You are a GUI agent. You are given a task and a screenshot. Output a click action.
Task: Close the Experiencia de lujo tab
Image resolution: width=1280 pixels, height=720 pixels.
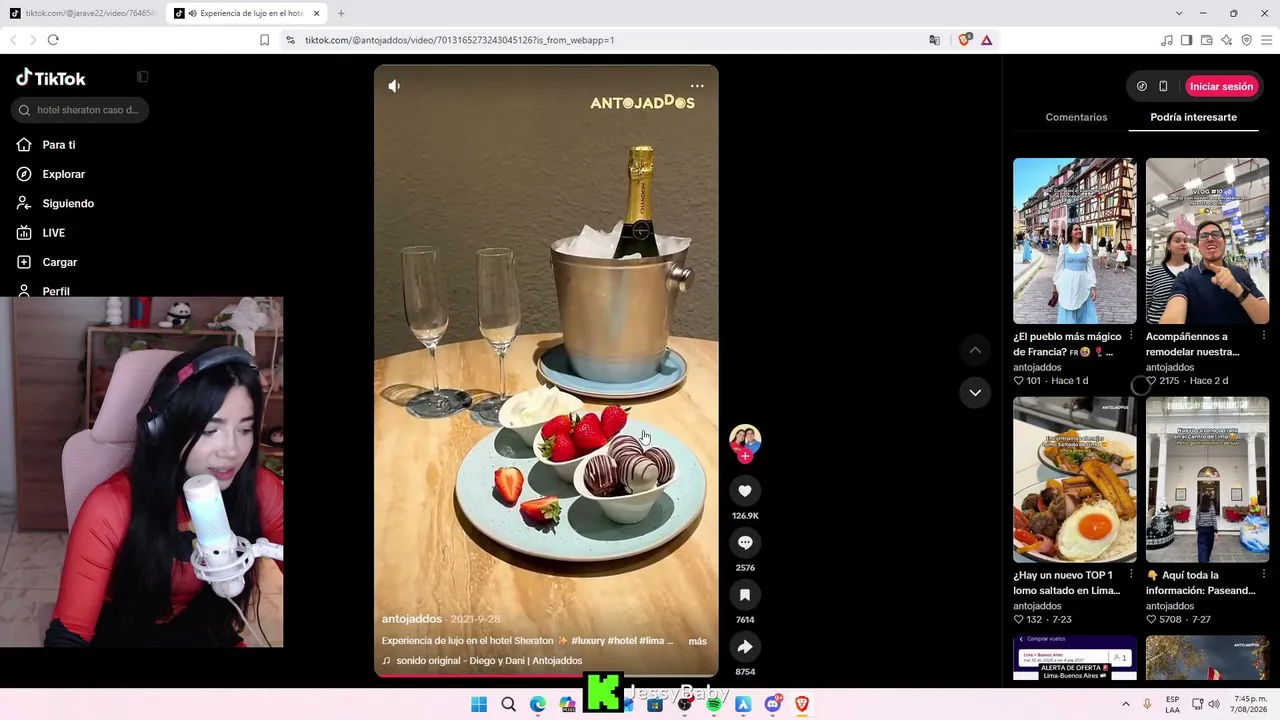(317, 13)
